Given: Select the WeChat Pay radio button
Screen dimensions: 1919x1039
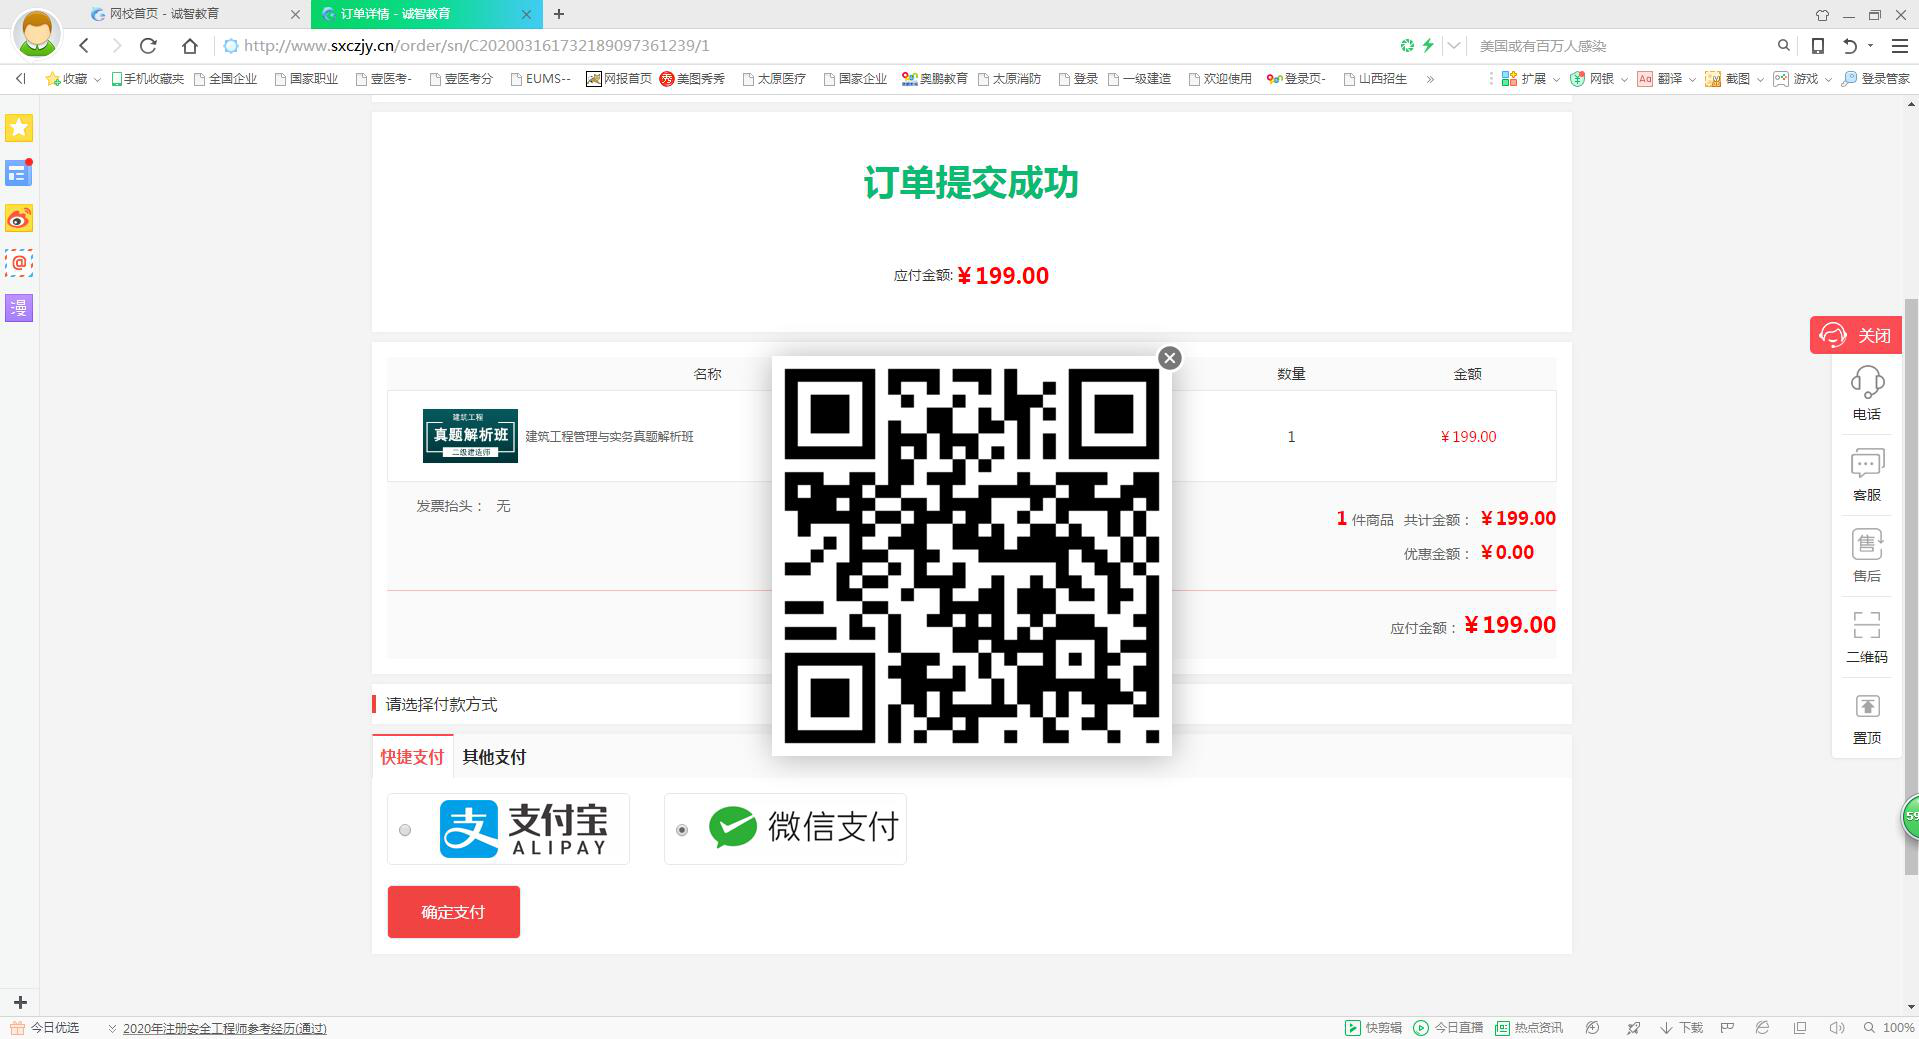Looking at the screenshot, I should (682, 830).
